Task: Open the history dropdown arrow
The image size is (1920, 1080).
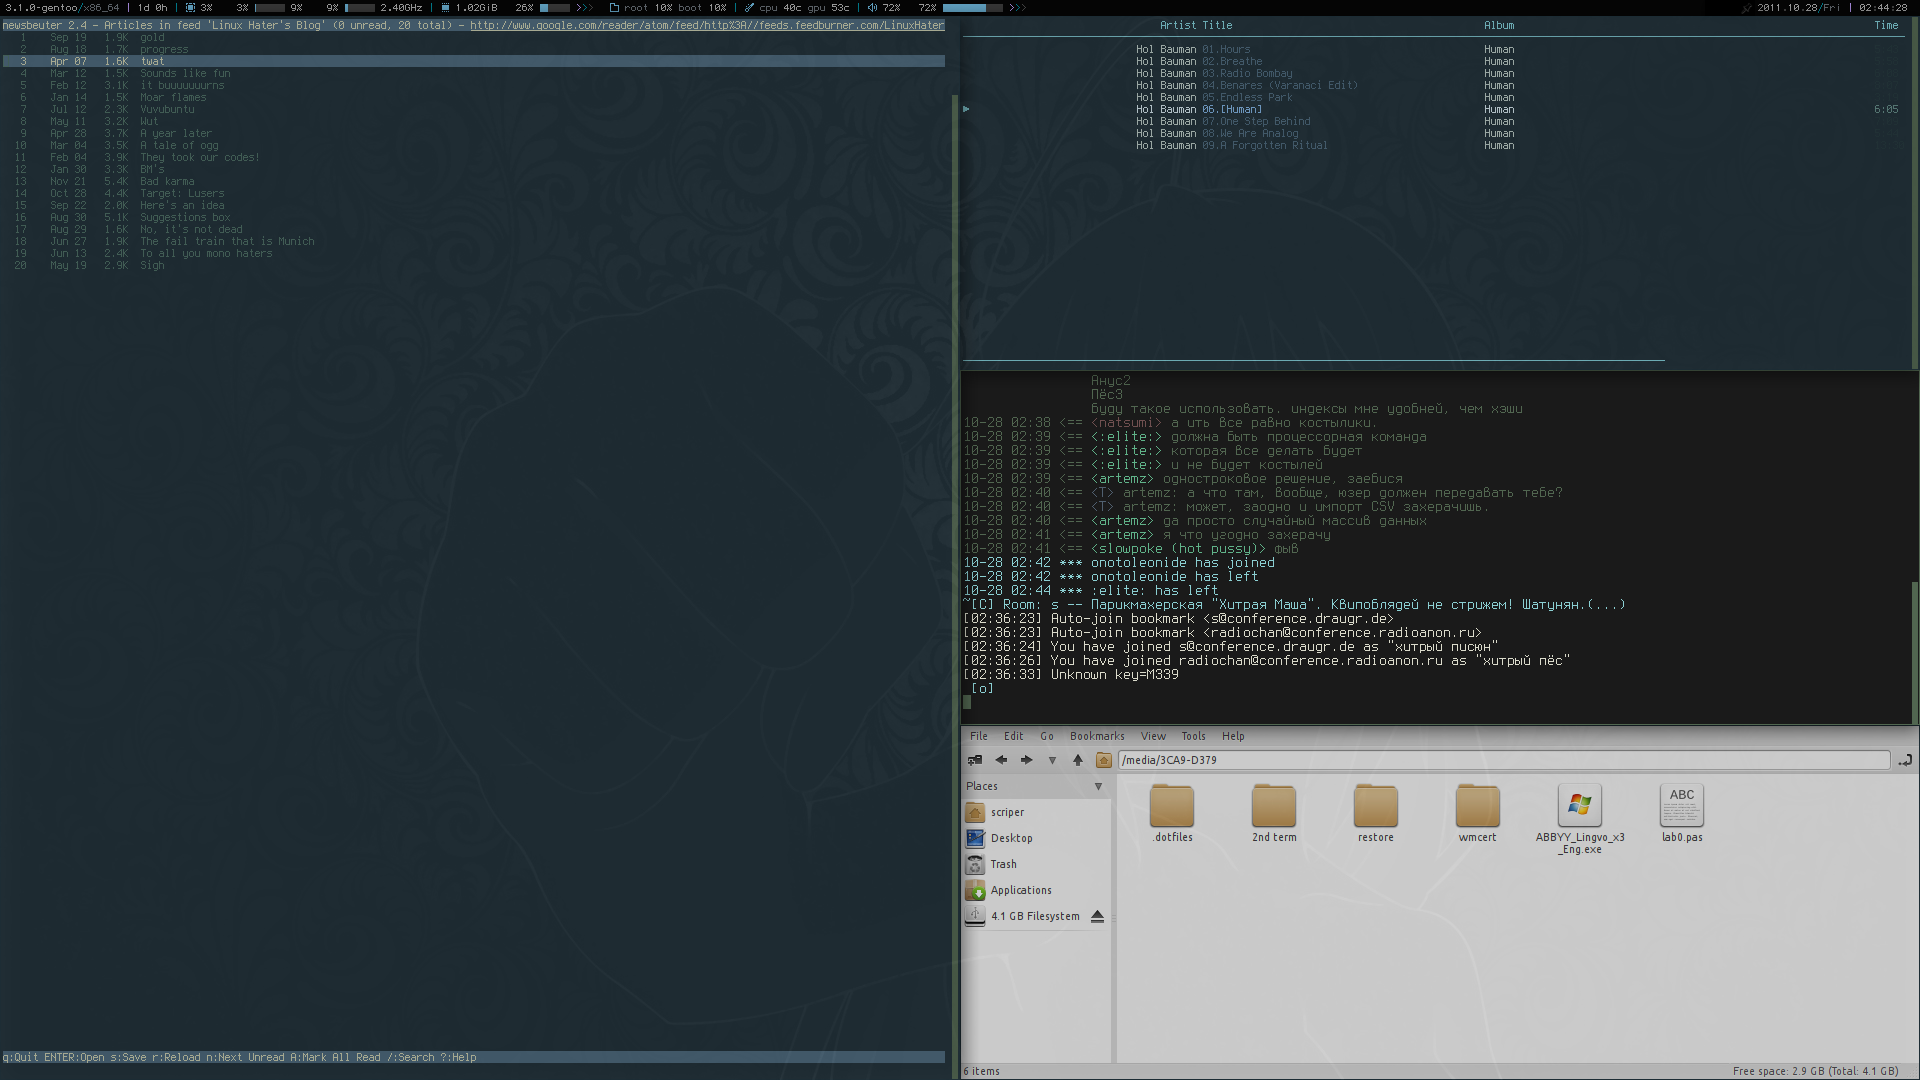Action: pos(1052,760)
